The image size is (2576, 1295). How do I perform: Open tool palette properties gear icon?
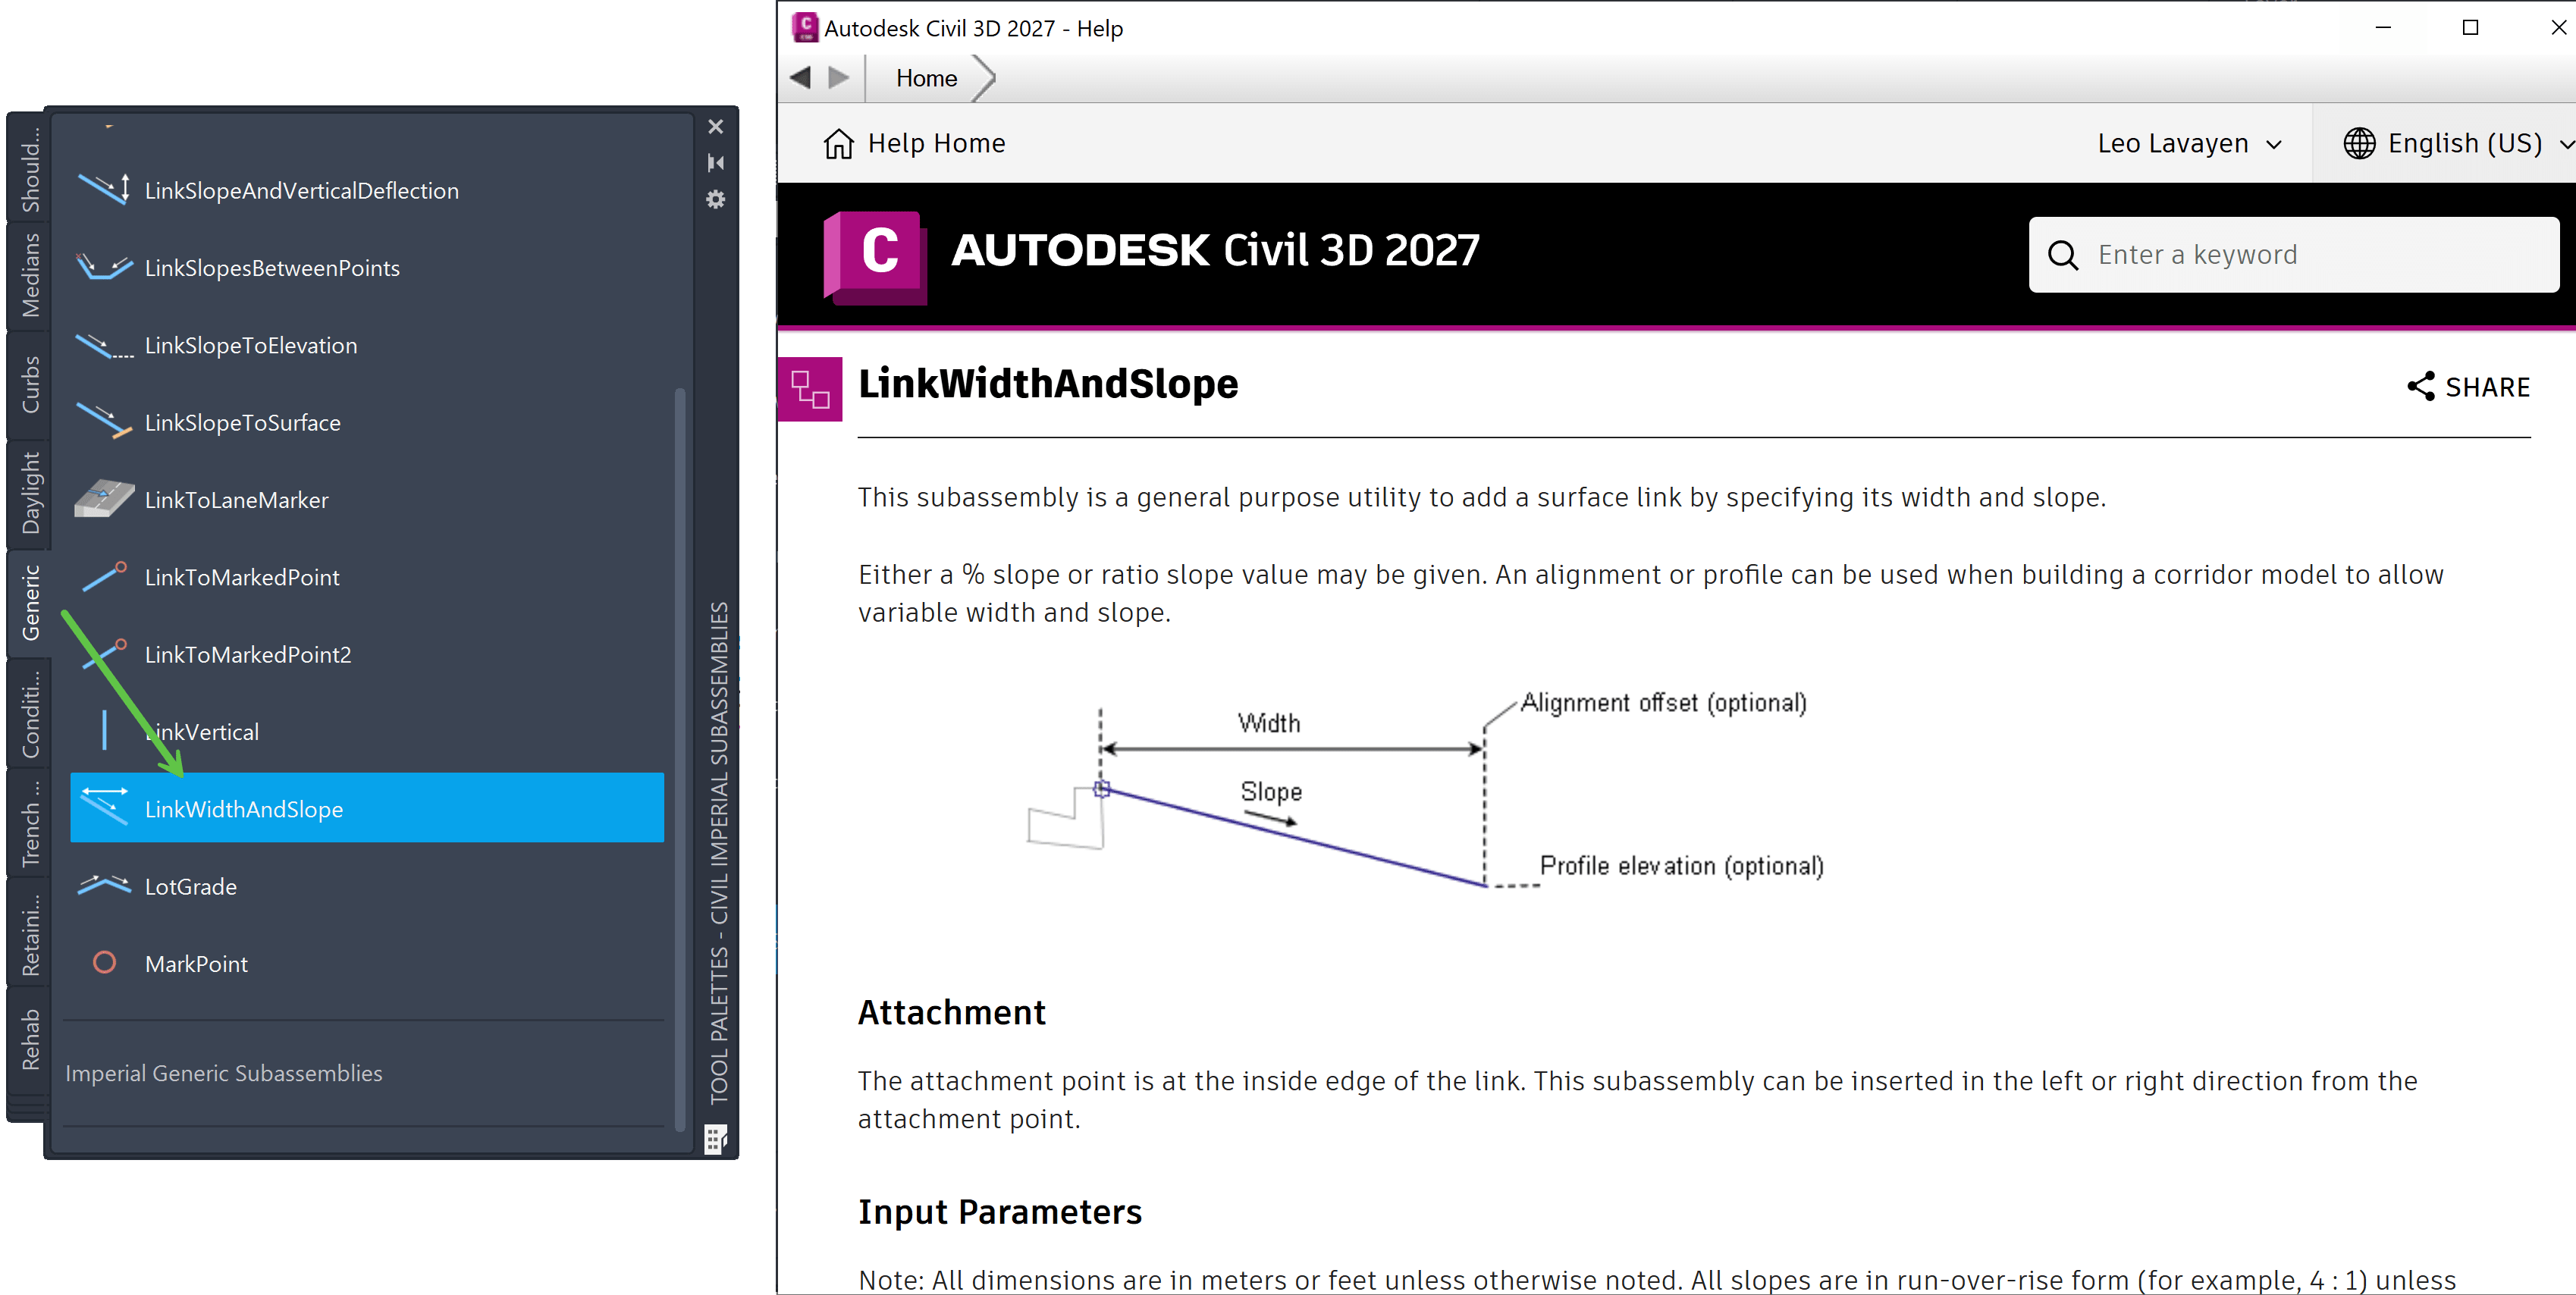tap(715, 199)
